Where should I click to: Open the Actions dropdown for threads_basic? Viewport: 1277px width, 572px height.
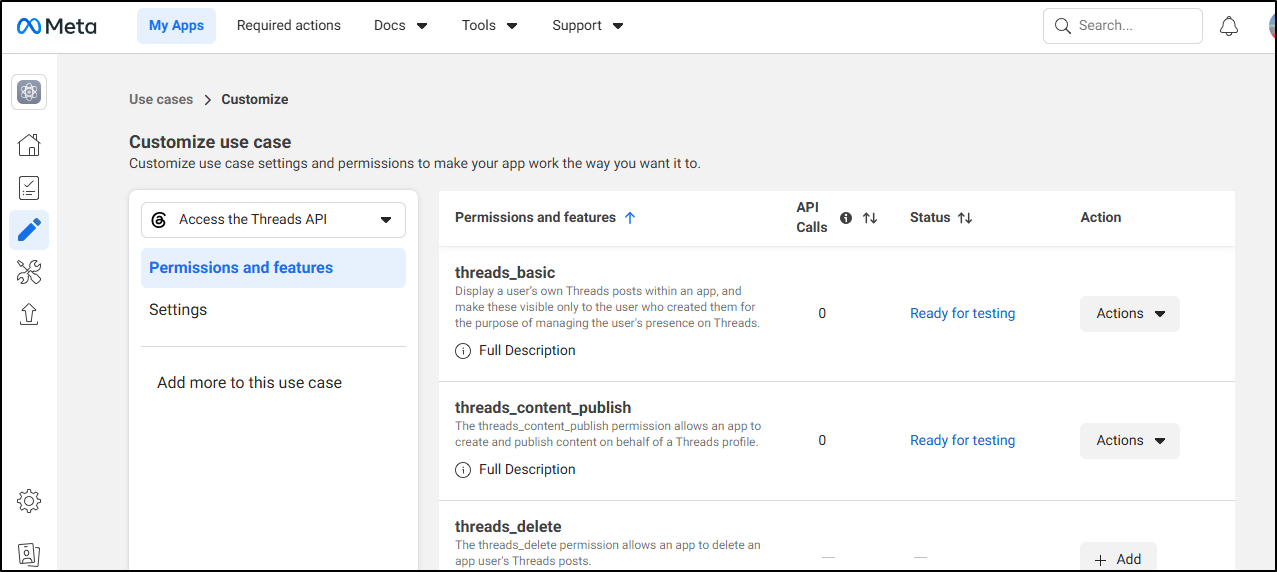pyautogui.click(x=1130, y=314)
